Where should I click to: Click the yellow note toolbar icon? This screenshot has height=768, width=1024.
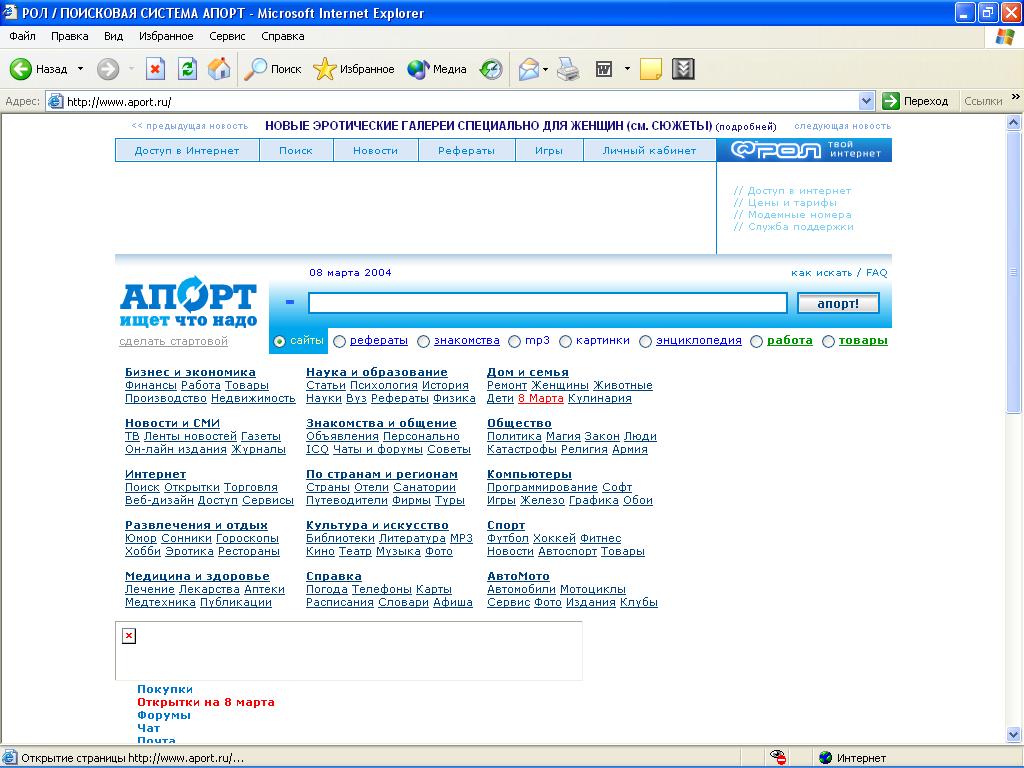650,69
